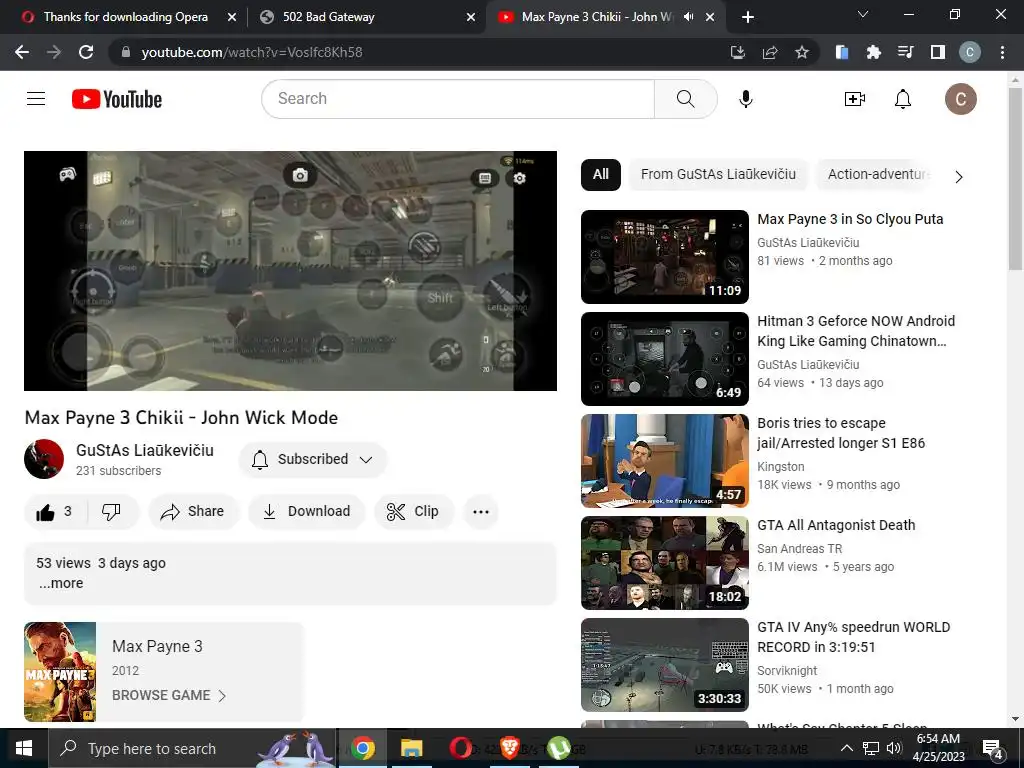The width and height of the screenshot is (1024, 768).
Task: Open Max Payne 3 game cover image
Action: [60, 671]
